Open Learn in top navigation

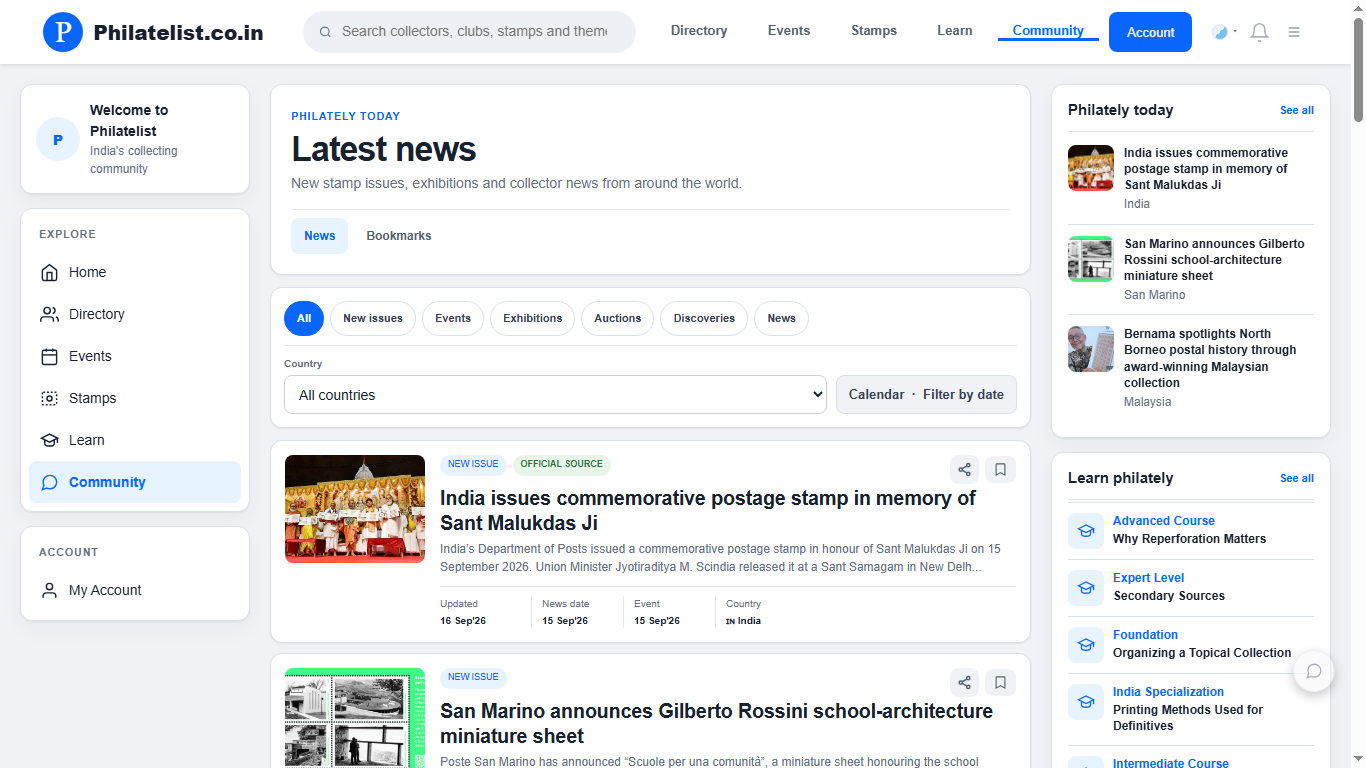(x=955, y=31)
